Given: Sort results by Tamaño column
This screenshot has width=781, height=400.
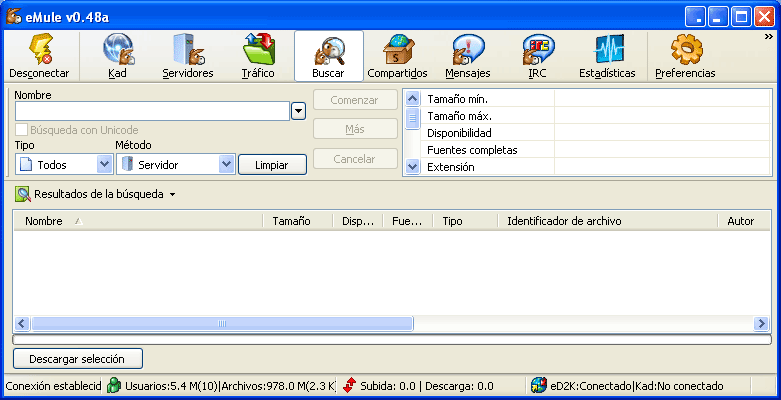Looking at the screenshot, I should pyautogui.click(x=298, y=221).
